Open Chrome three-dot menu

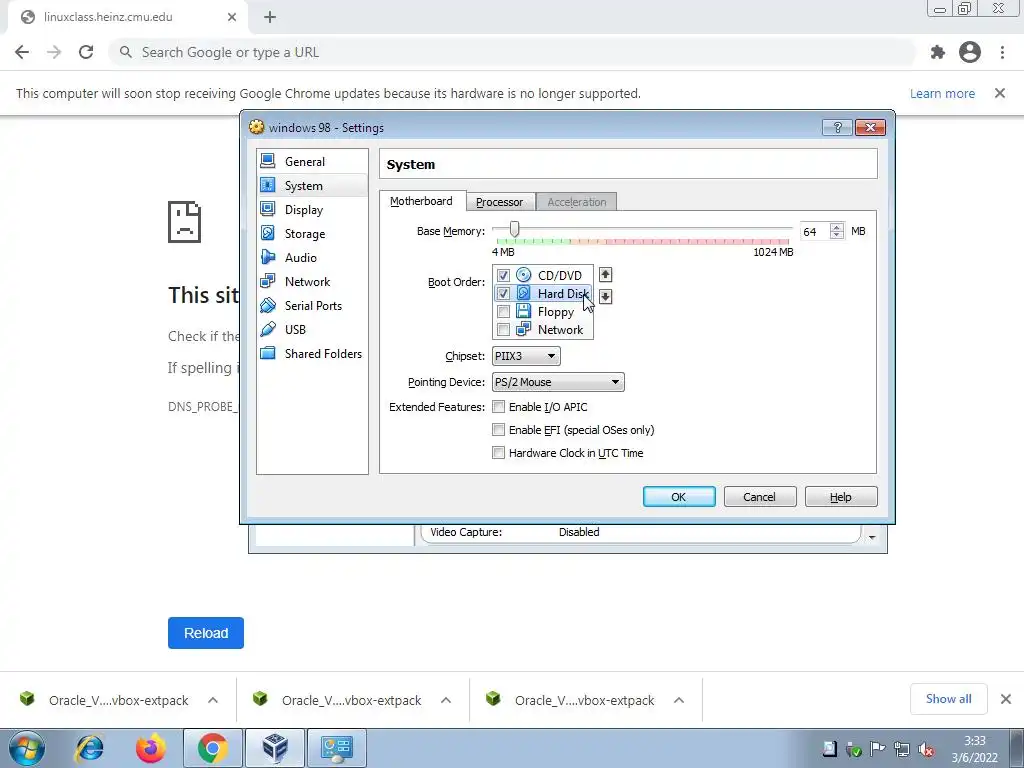[x=1002, y=52]
